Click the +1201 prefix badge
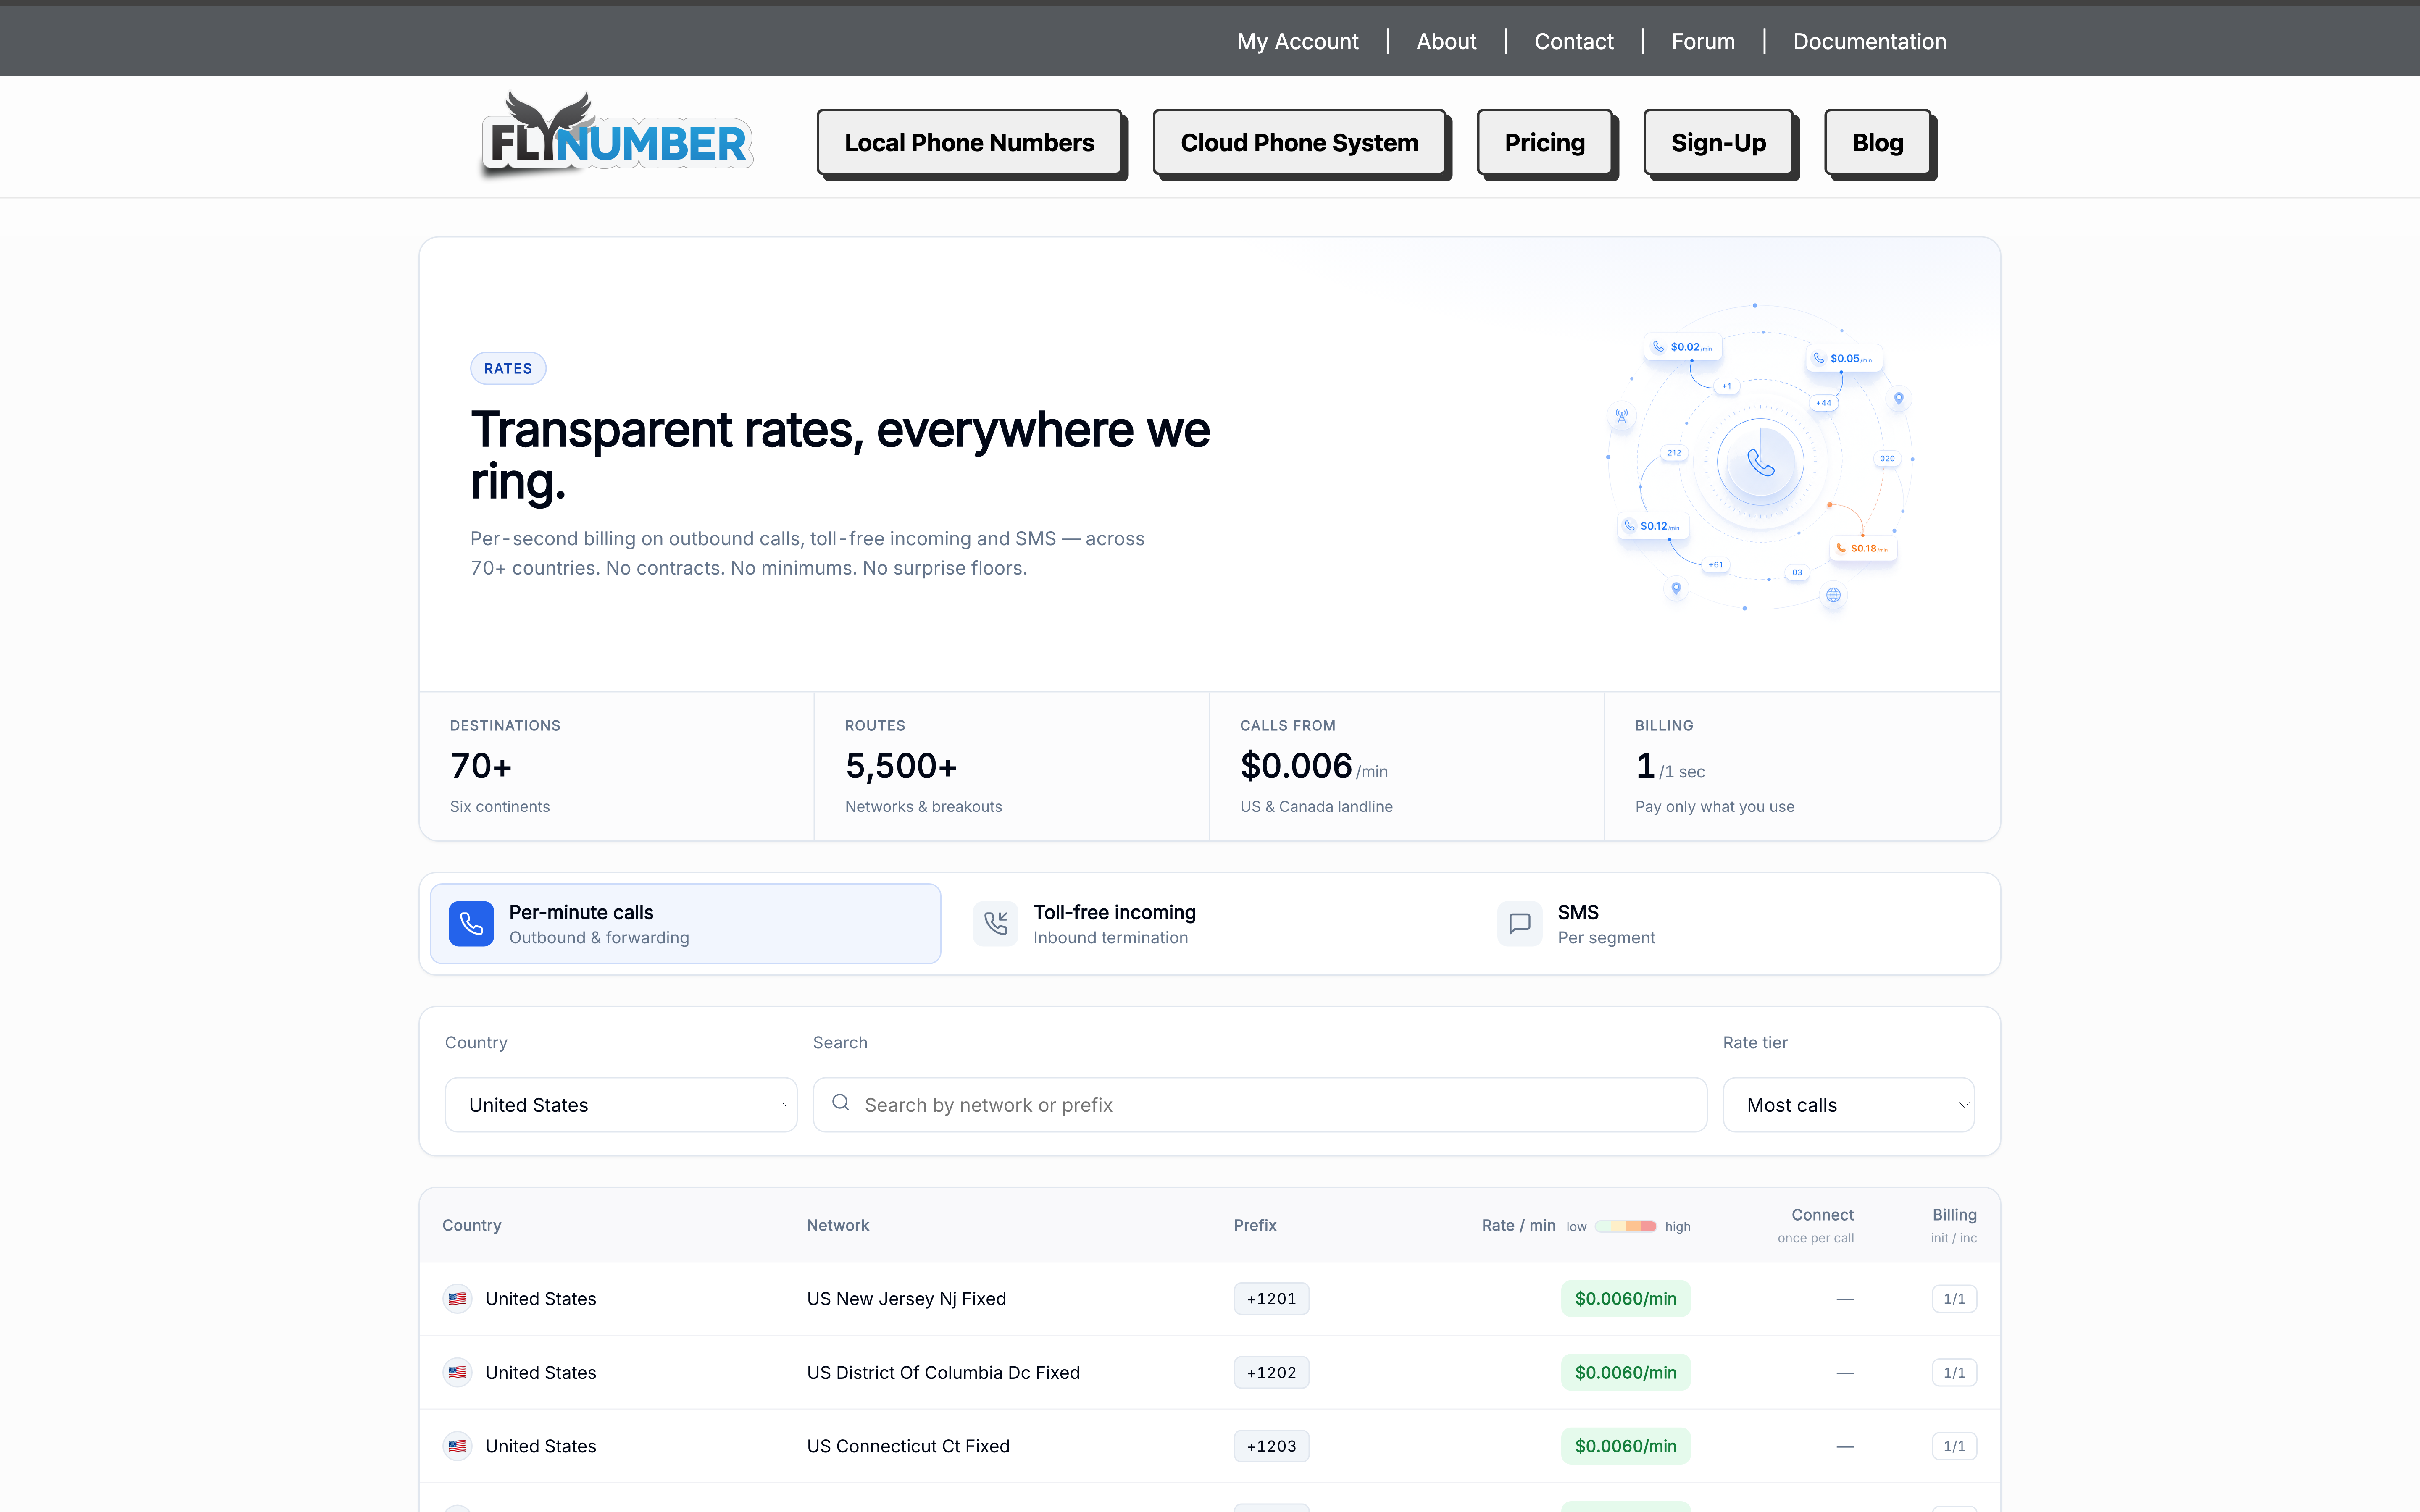Image resolution: width=2420 pixels, height=1512 pixels. 1271,1299
